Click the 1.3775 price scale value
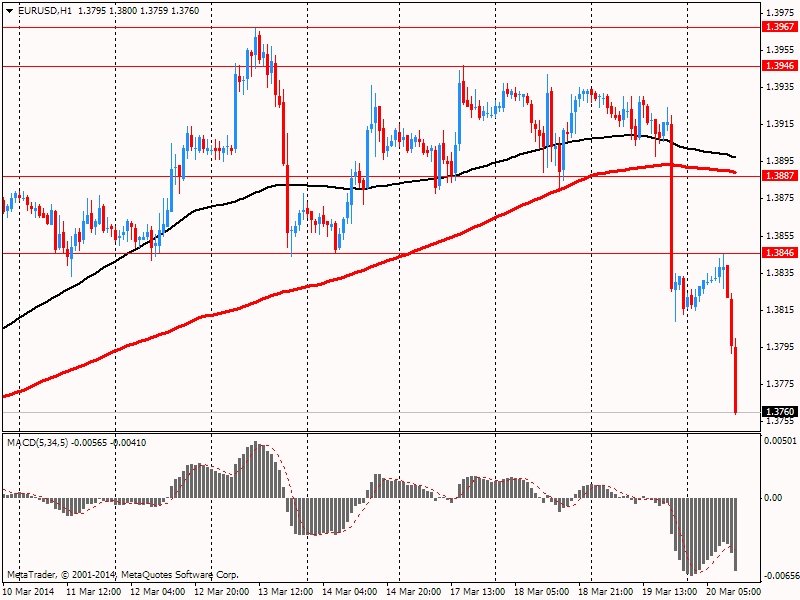 780,384
